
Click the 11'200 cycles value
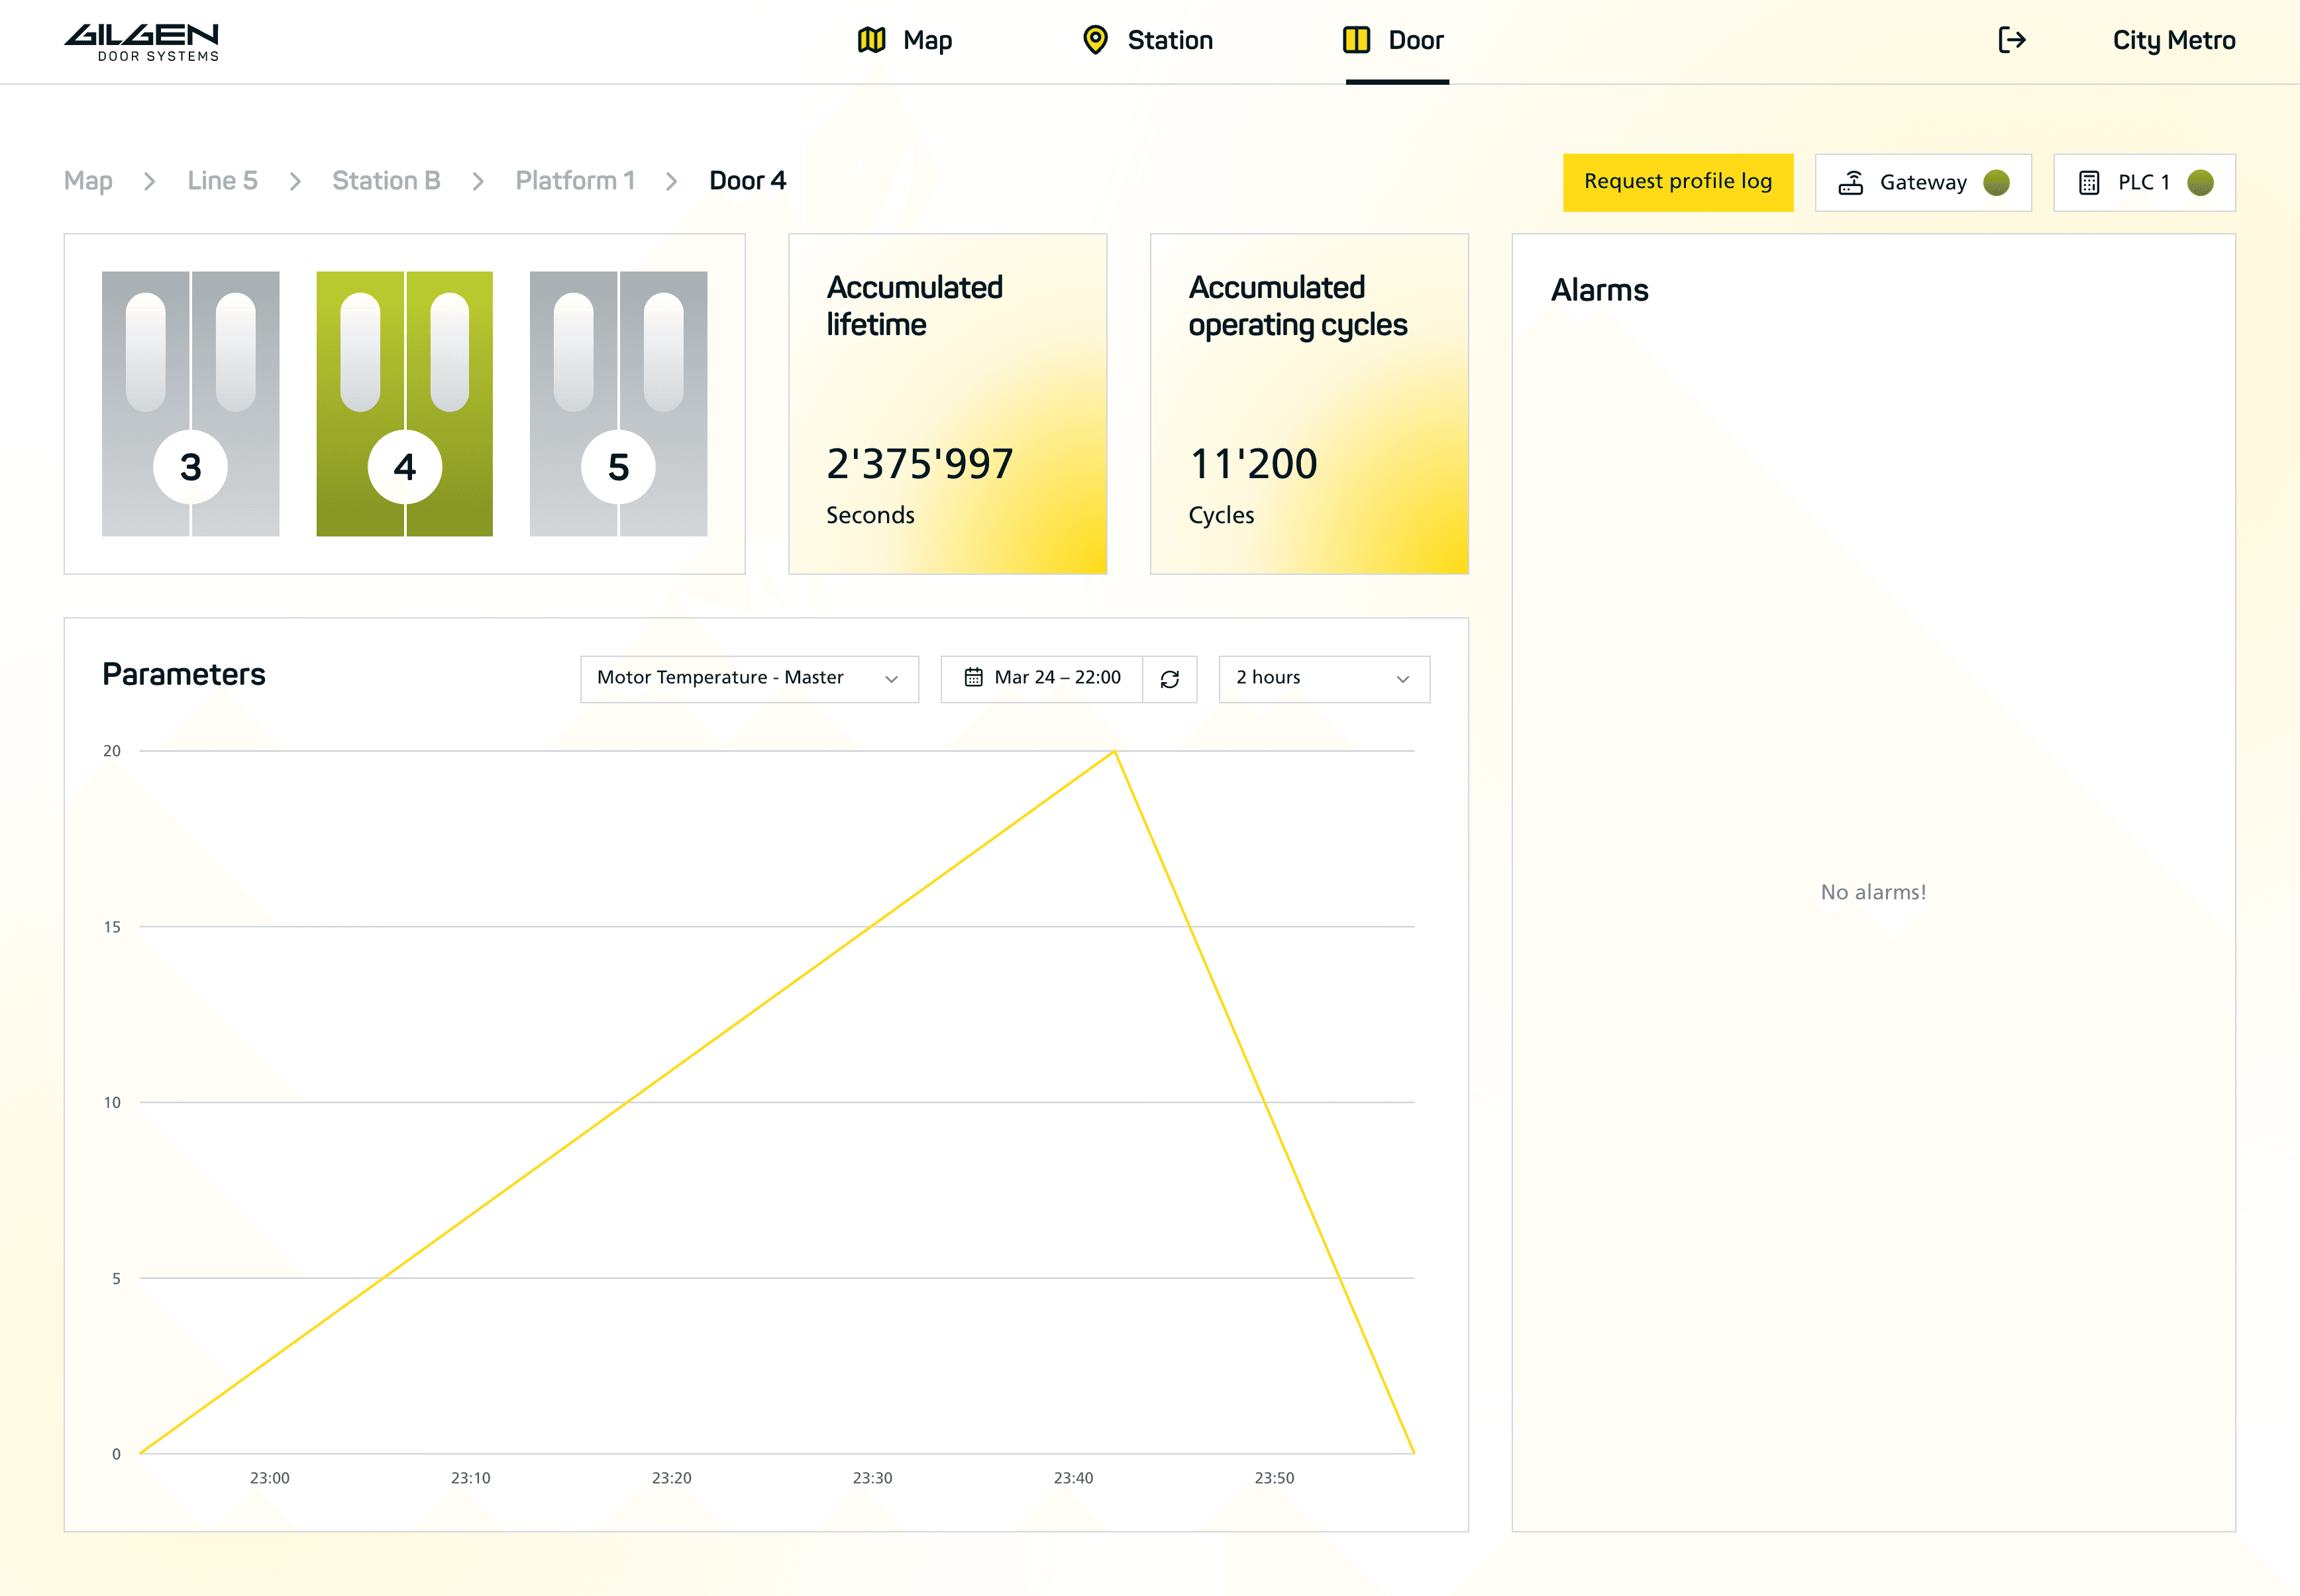tap(1253, 464)
